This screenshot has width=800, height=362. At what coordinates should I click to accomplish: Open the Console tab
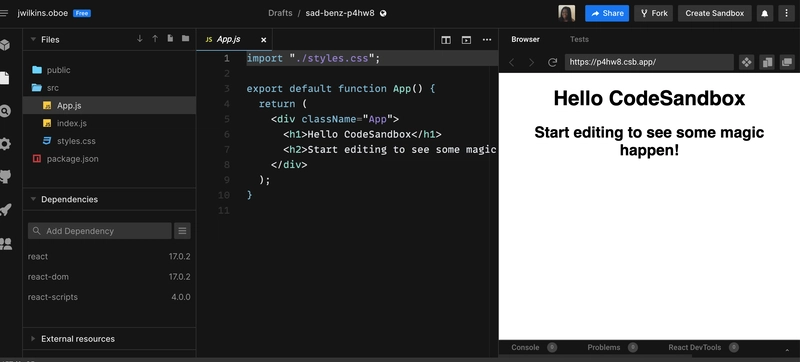tap(525, 348)
